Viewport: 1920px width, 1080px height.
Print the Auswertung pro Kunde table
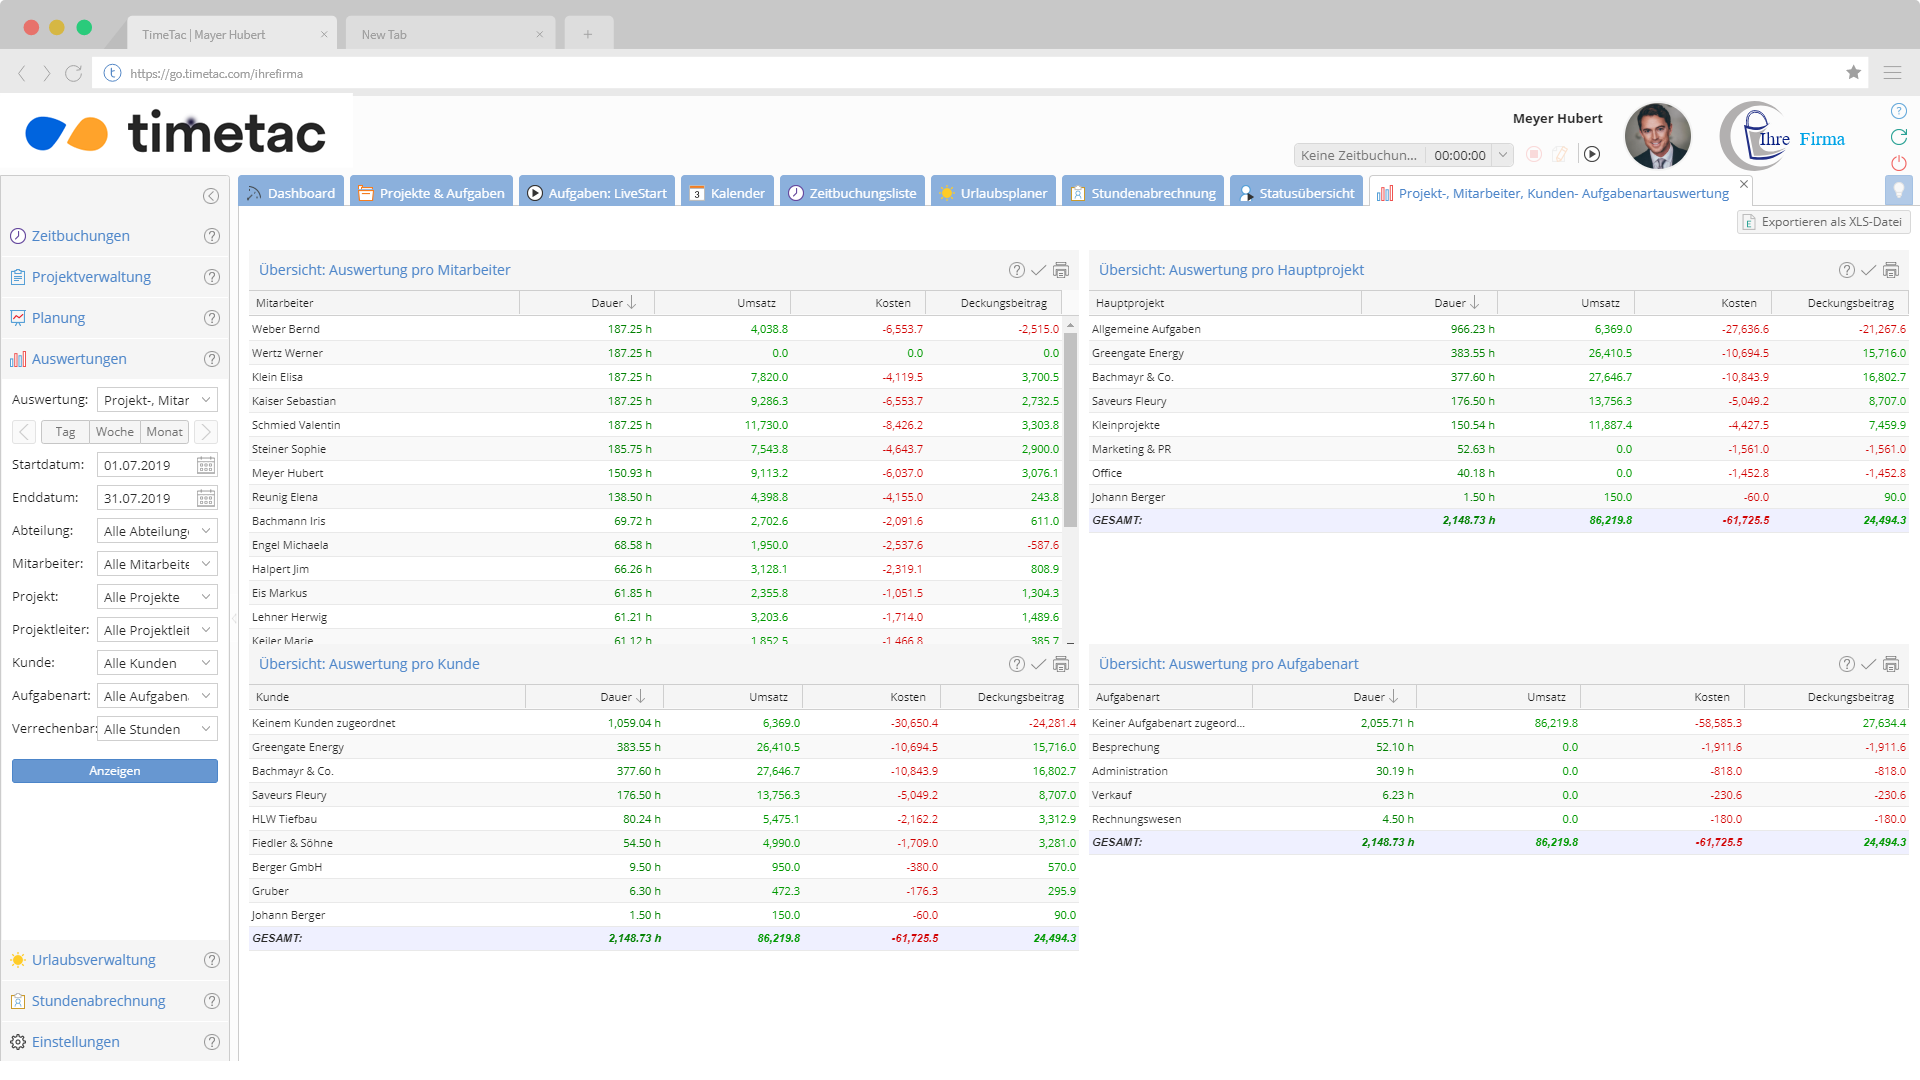[x=1061, y=664]
